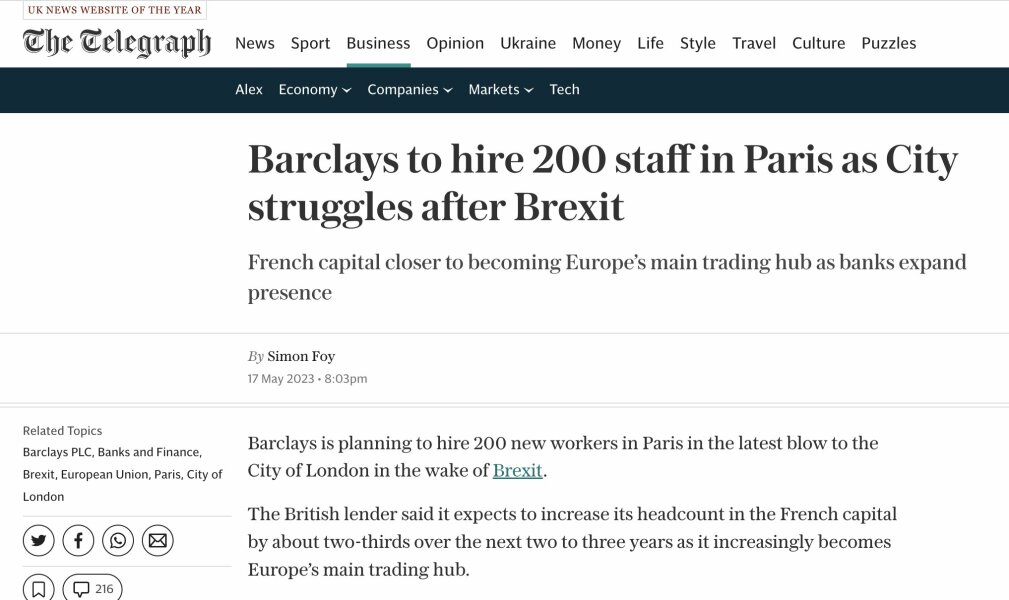
Task: Switch to the Opinion section
Action: (x=455, y=43)
